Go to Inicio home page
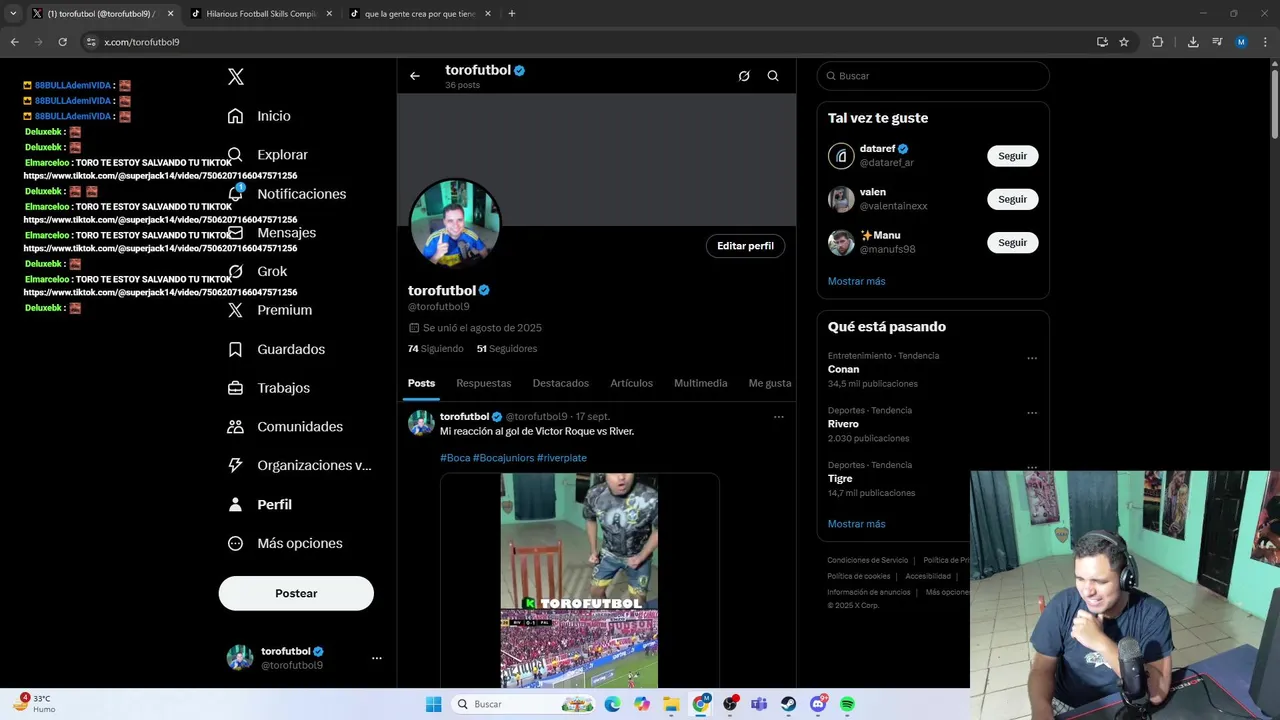 pos(259,116)
